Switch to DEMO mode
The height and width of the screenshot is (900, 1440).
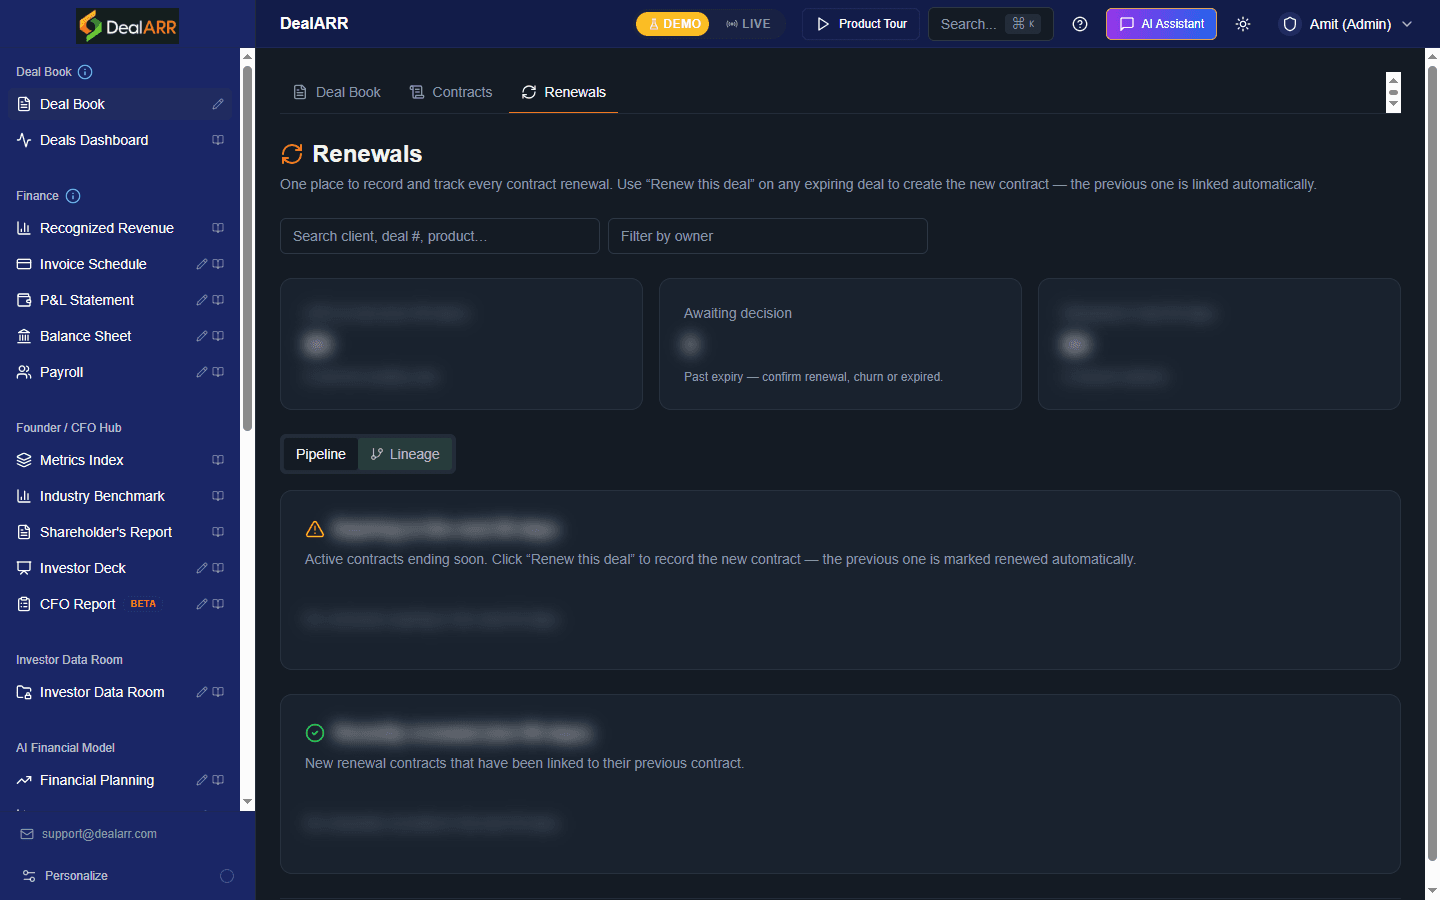click(673, 24)
